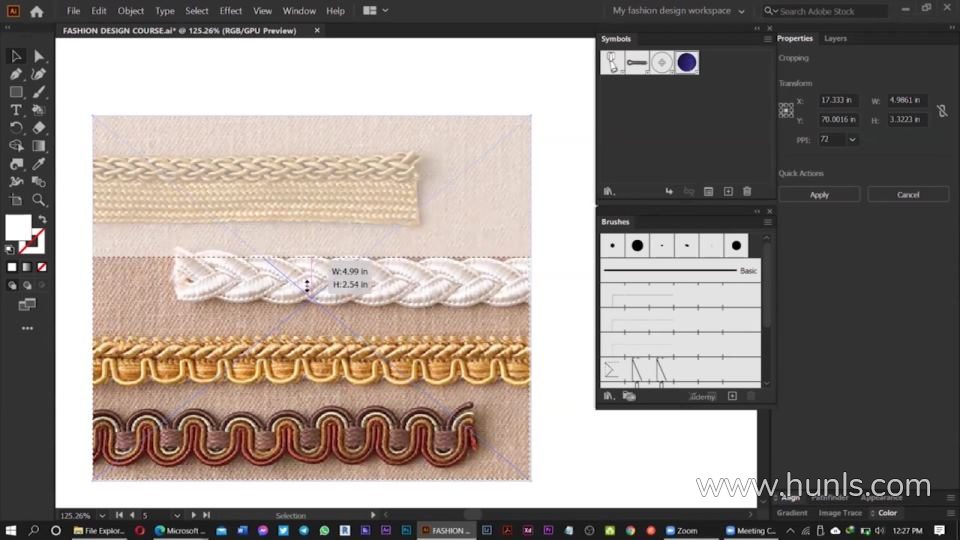Open the File menu
This screenshot has height=540, width=960.
point(73,11)
